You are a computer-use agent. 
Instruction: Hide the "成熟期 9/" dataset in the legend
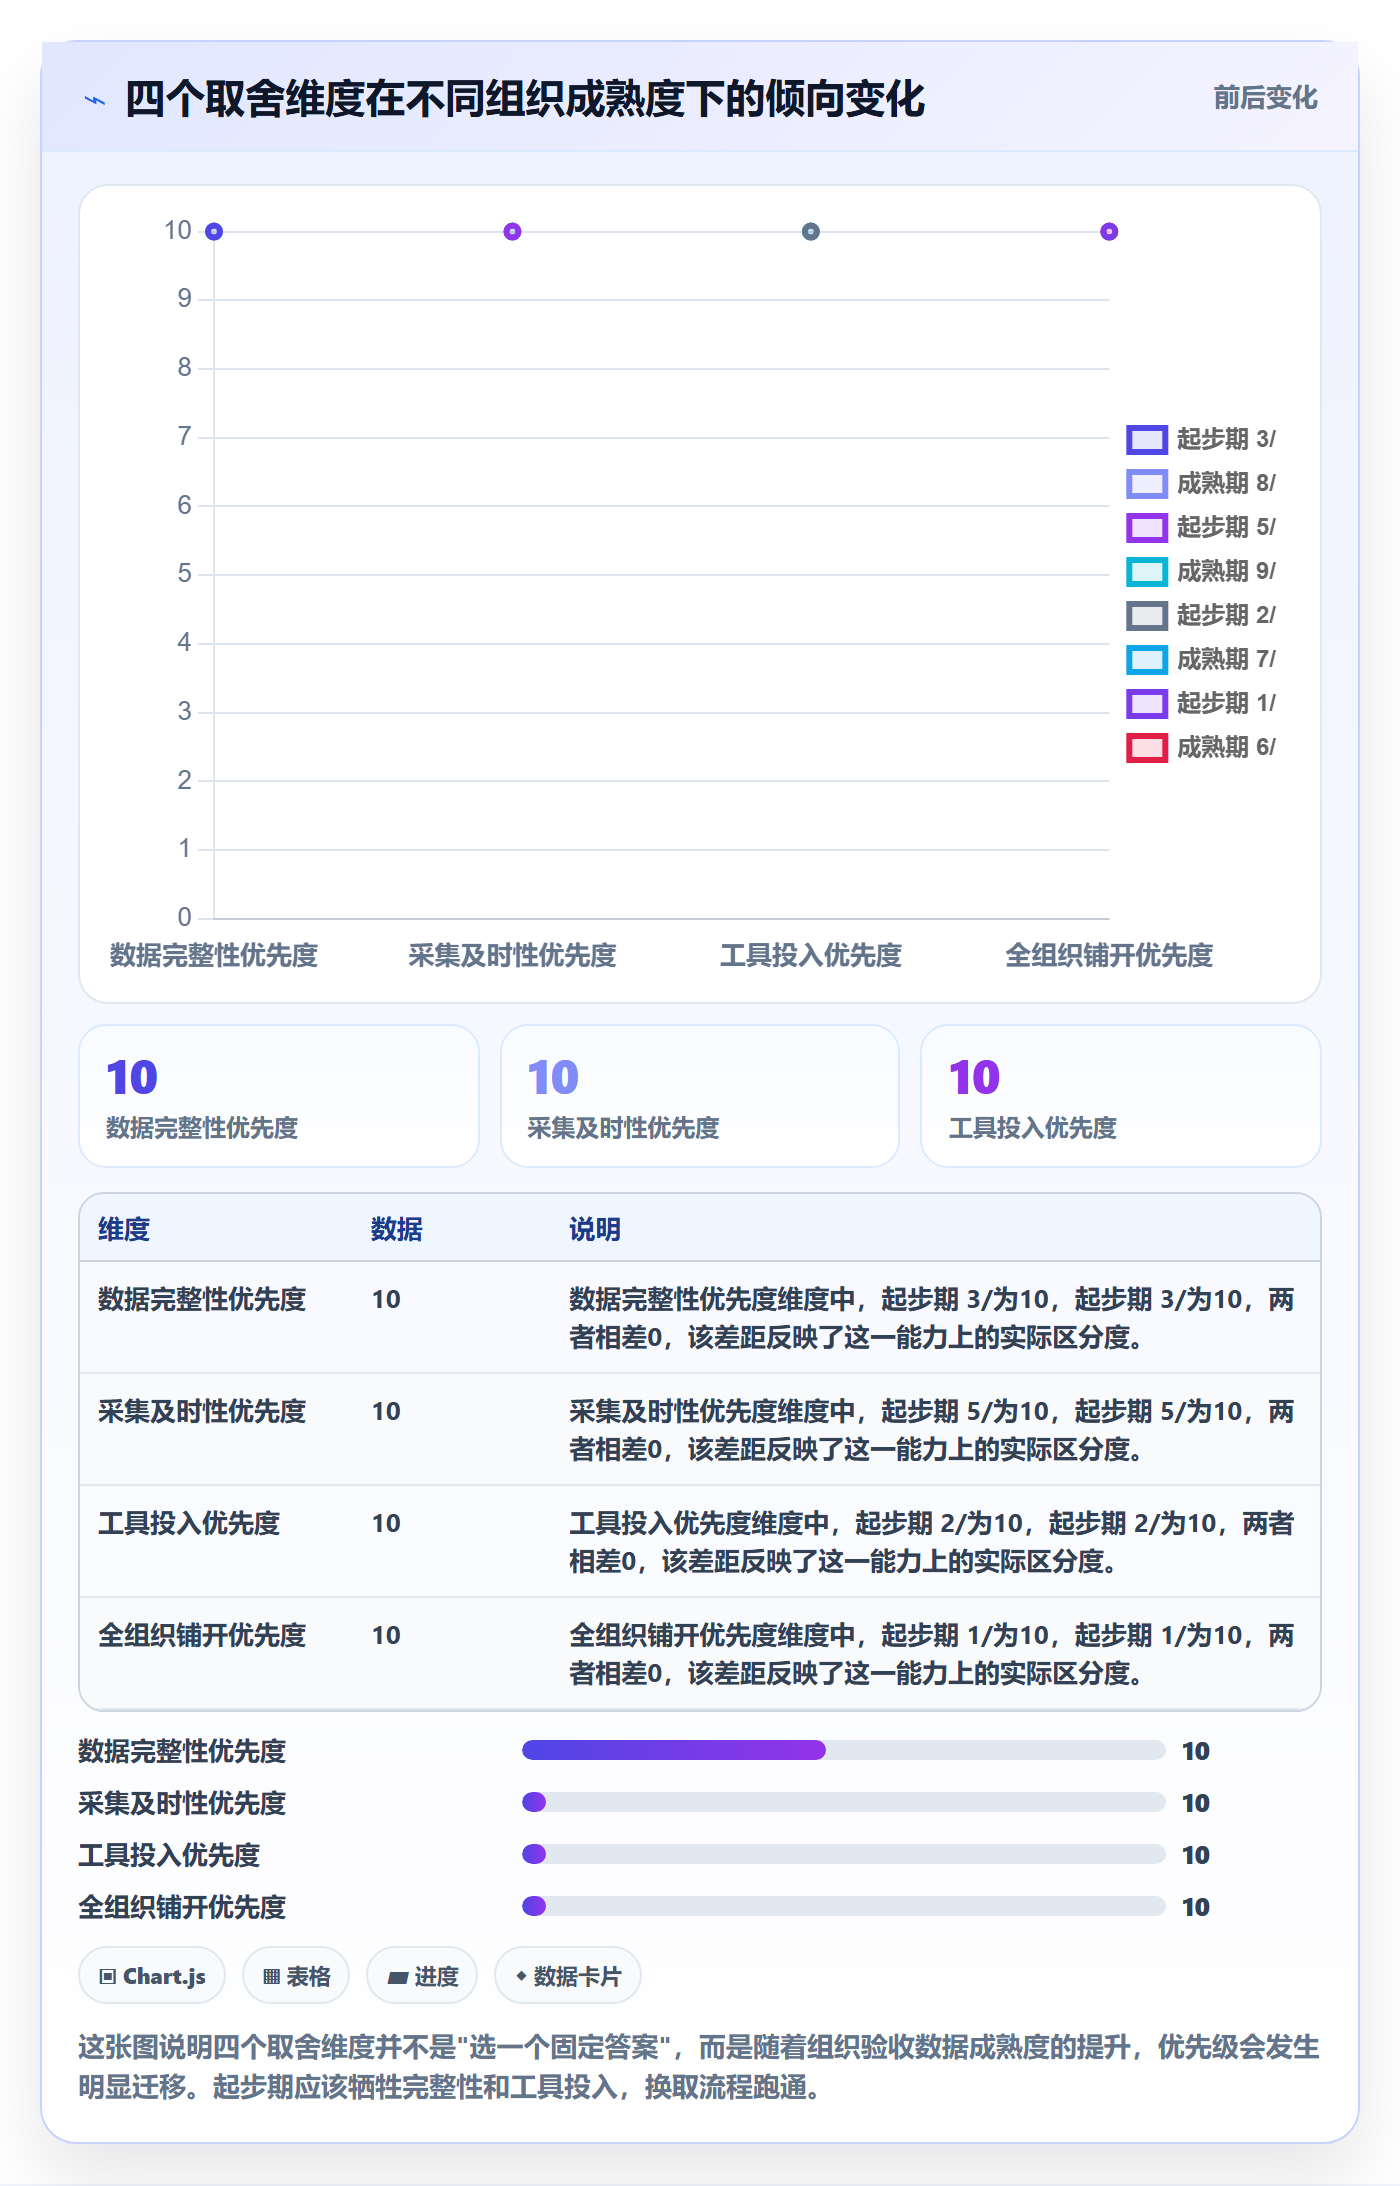pyautogui.click(x=1201, y=571)
